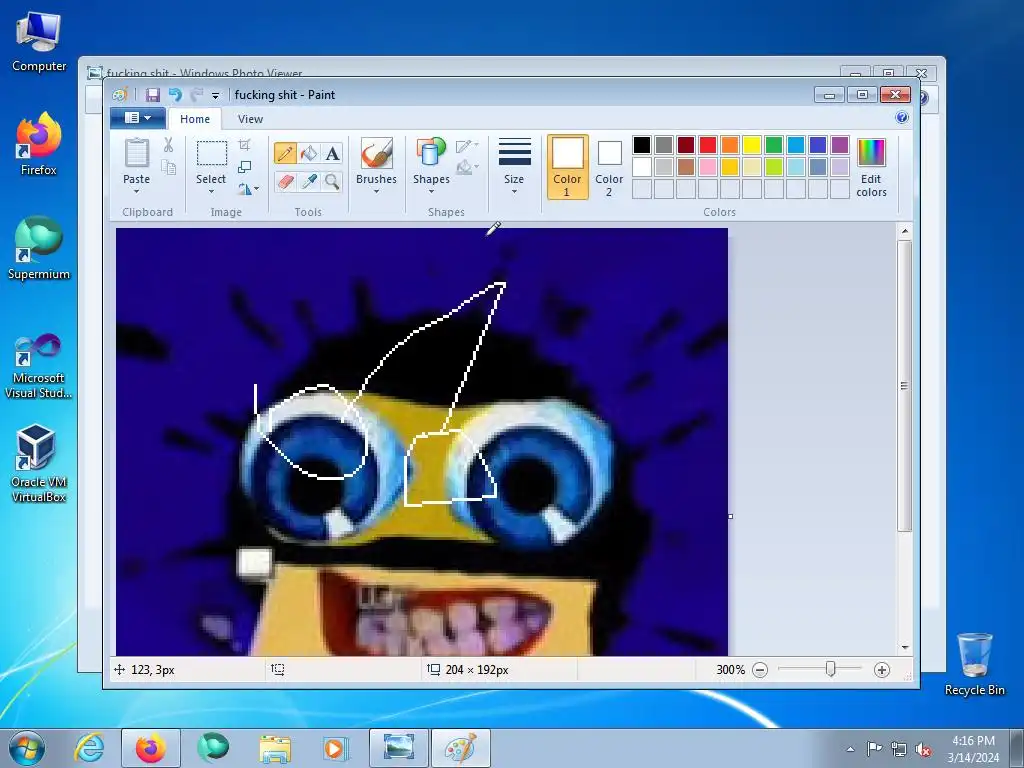1024x768 pixels.
Task: Click the Action Center flag tray icon
Action: (874, 749)
